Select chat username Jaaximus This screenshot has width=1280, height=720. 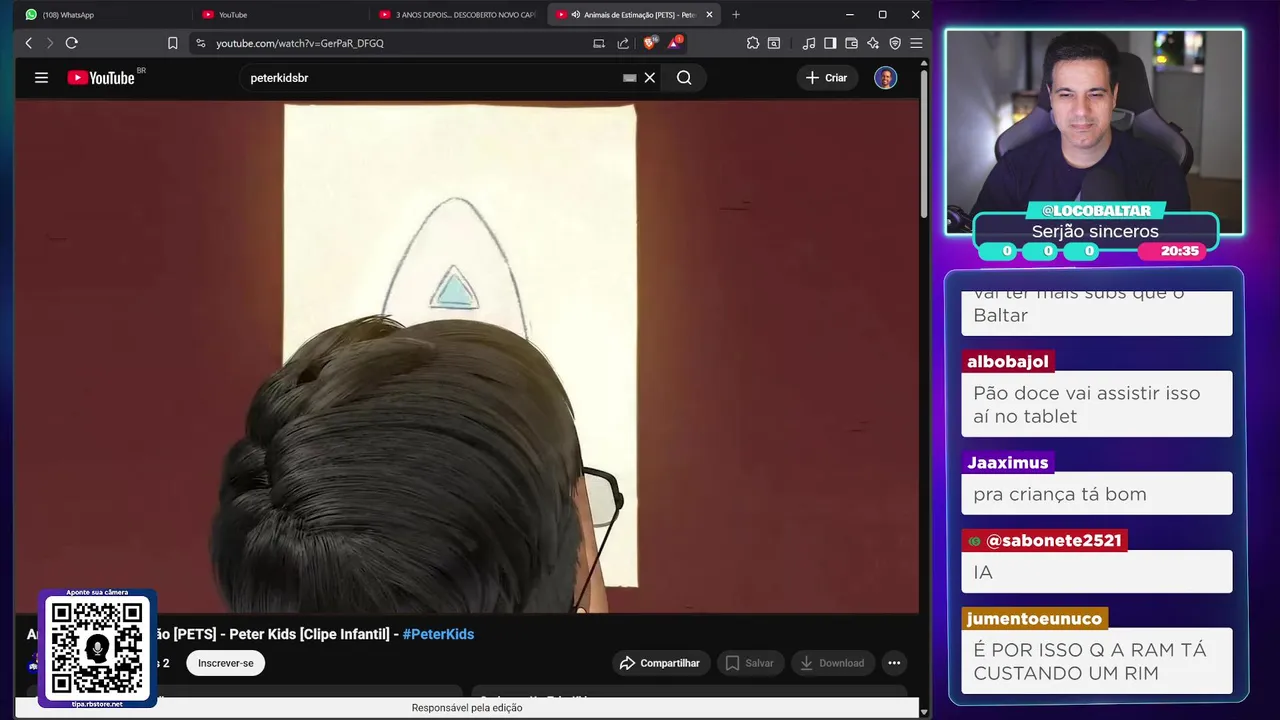click(1008, 463)
